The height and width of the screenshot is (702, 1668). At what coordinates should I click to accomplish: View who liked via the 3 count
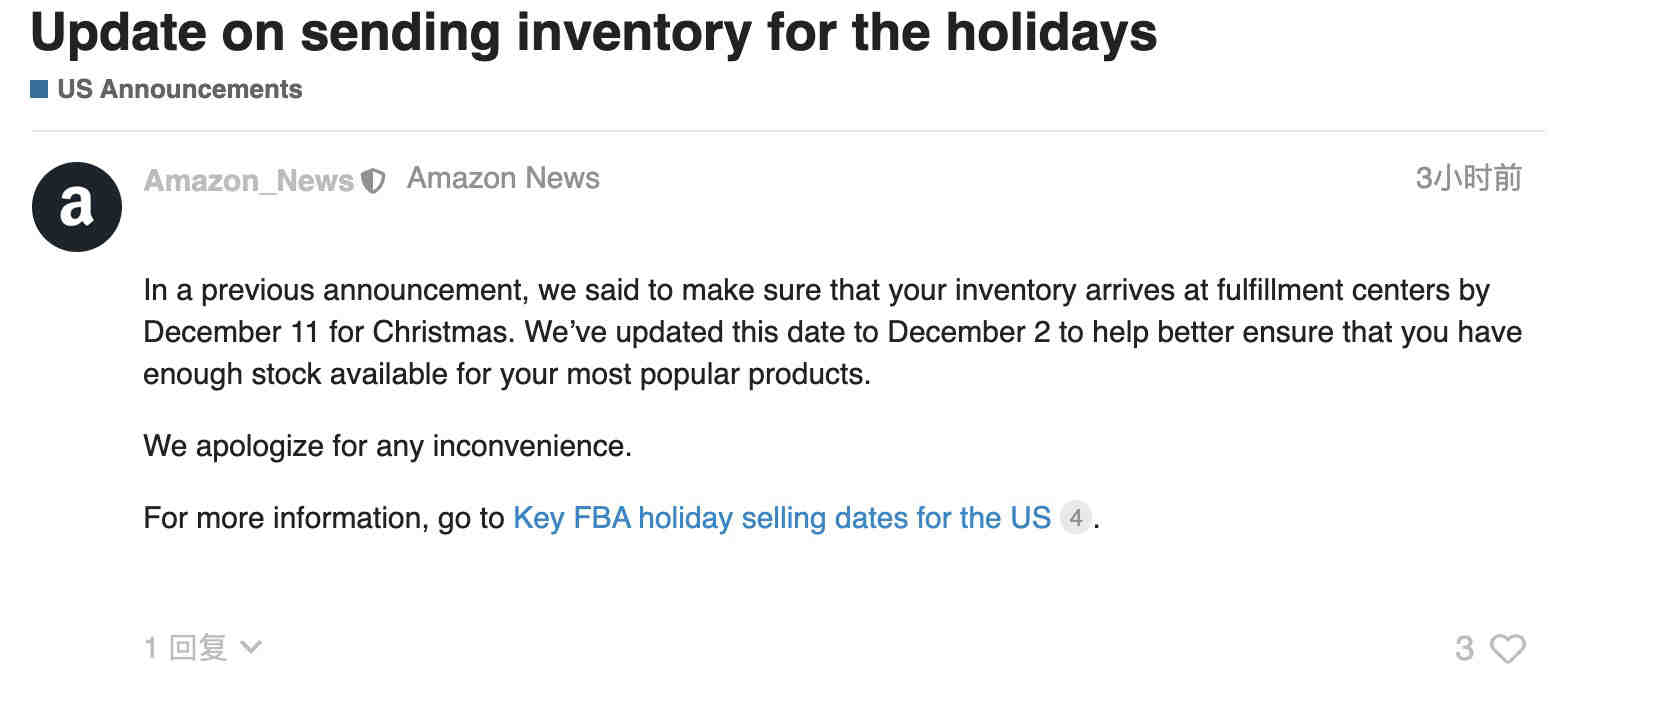tap(1464, 649)
